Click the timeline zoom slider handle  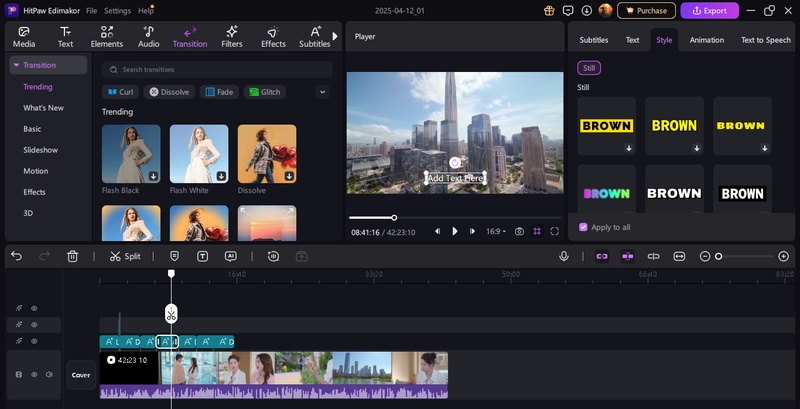[x=718, y=257]
